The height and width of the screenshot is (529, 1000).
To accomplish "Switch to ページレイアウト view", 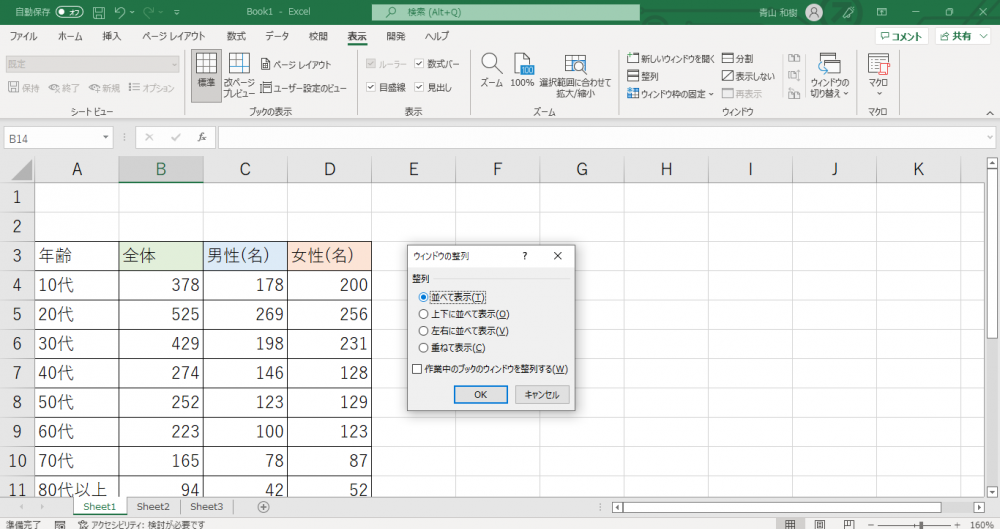I will tap(296, 64).
